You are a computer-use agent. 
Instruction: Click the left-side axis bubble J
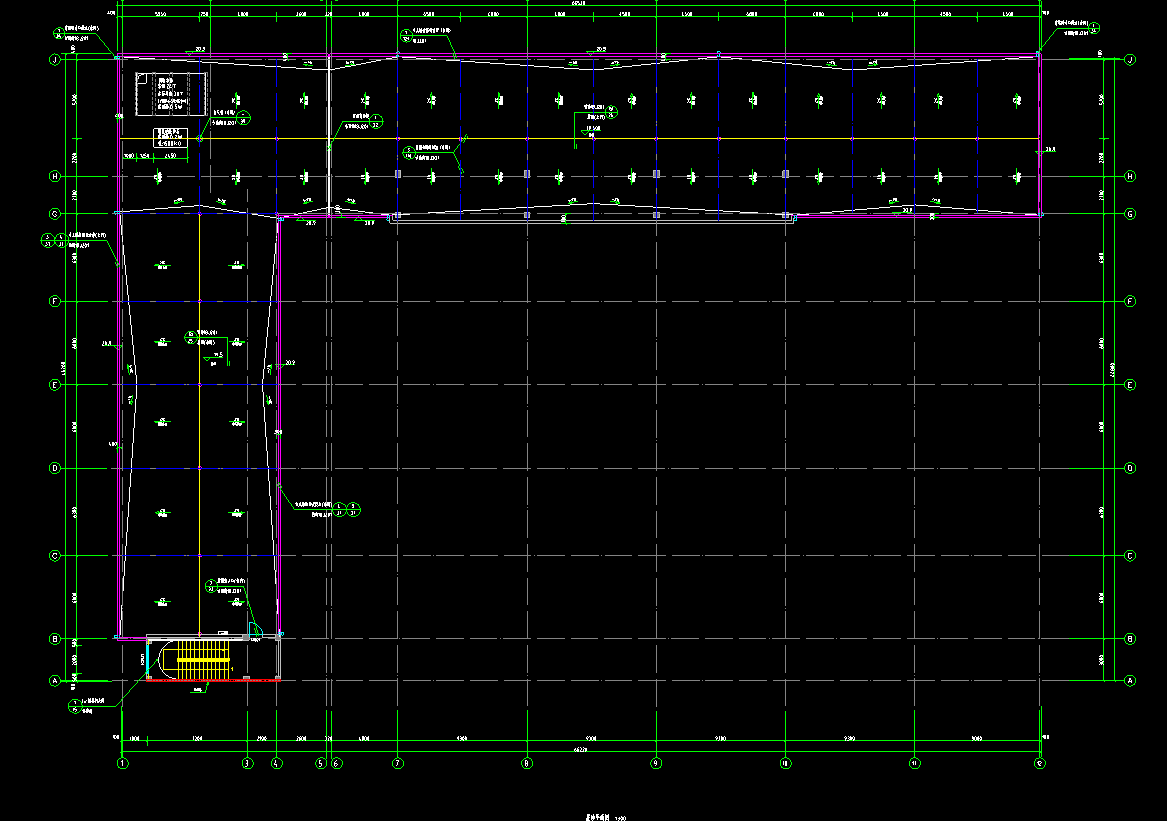point(54,60)
